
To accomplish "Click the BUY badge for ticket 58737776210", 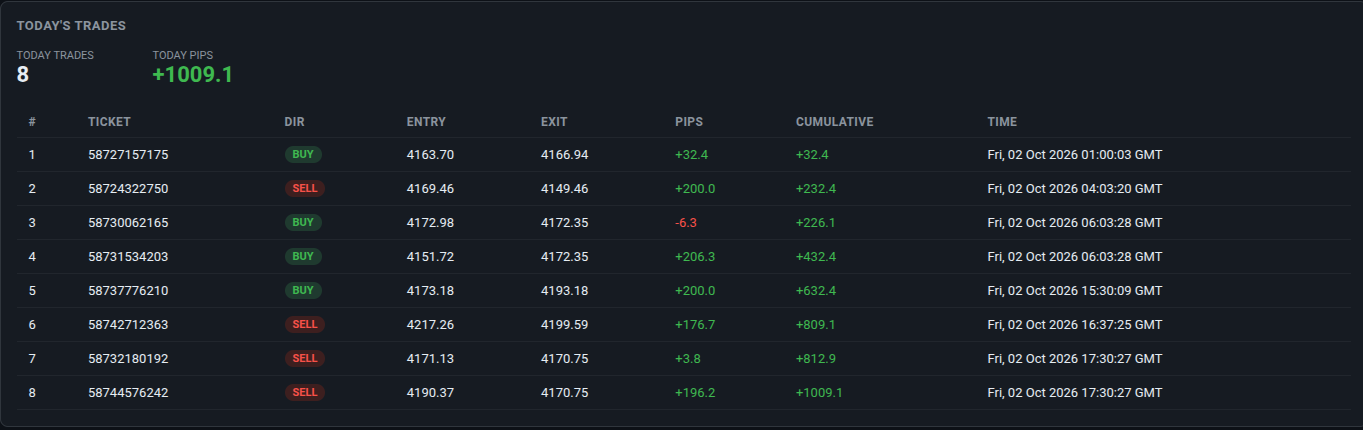I will coord(303,291).
